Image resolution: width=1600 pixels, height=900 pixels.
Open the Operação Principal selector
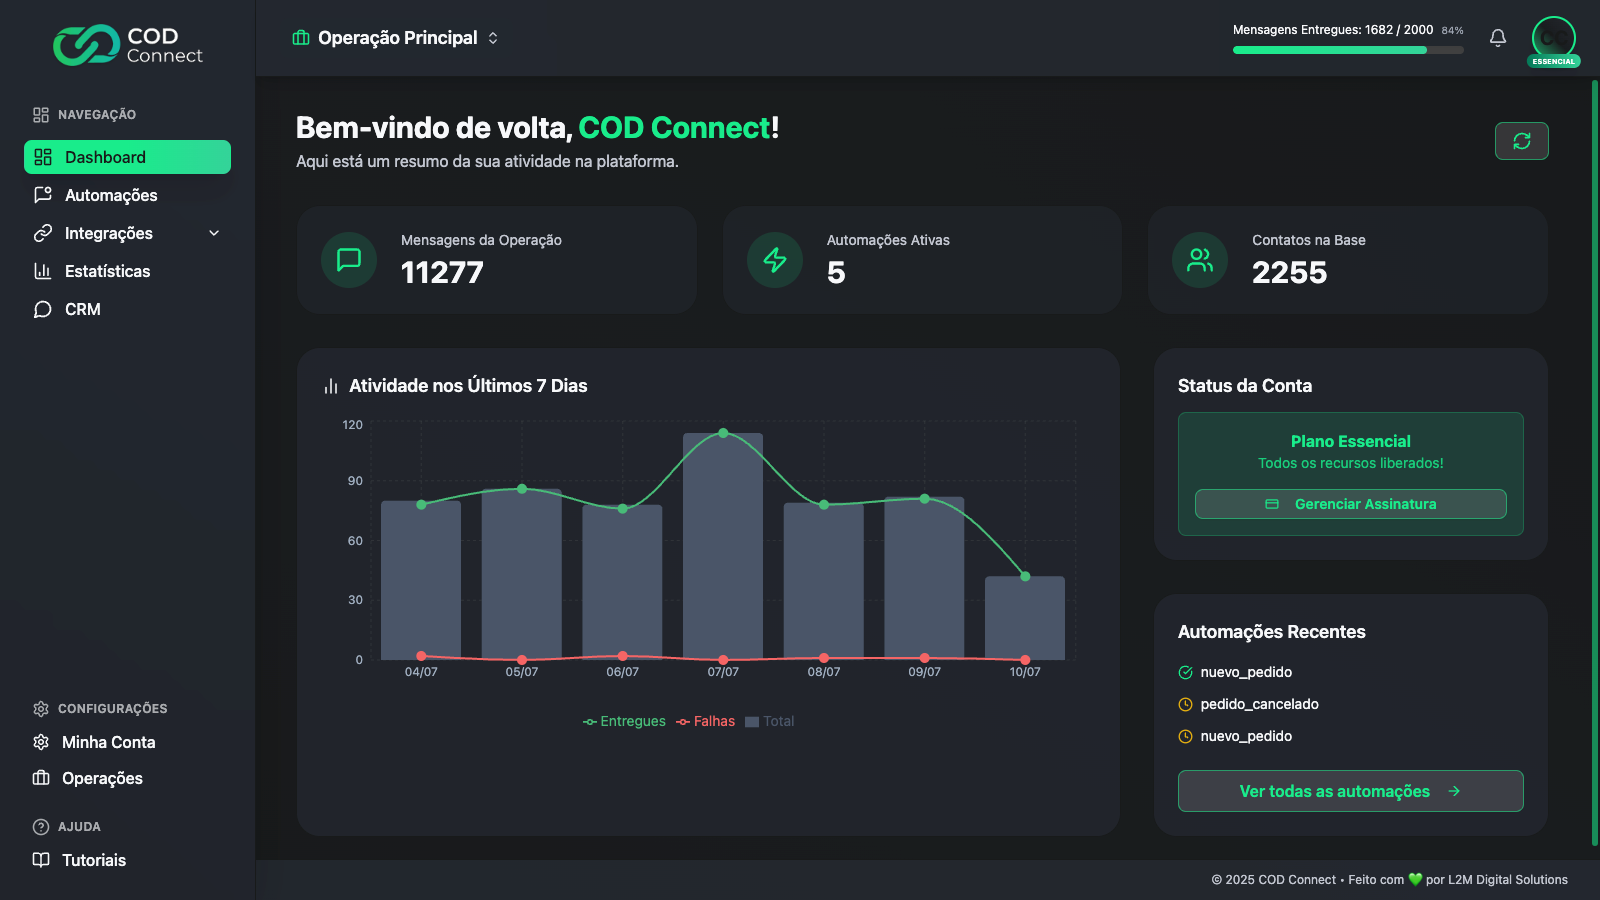[396, 38]
